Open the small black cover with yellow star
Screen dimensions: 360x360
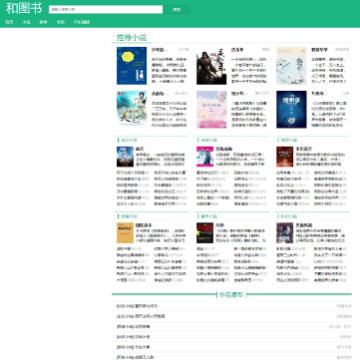(x=205, y=233)
